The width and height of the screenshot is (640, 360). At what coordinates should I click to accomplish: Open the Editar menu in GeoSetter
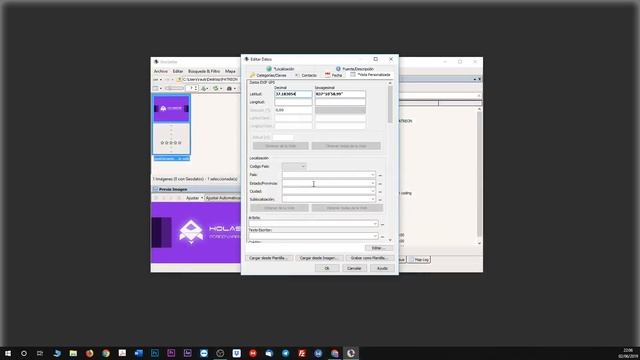click(x=178, y=71)
